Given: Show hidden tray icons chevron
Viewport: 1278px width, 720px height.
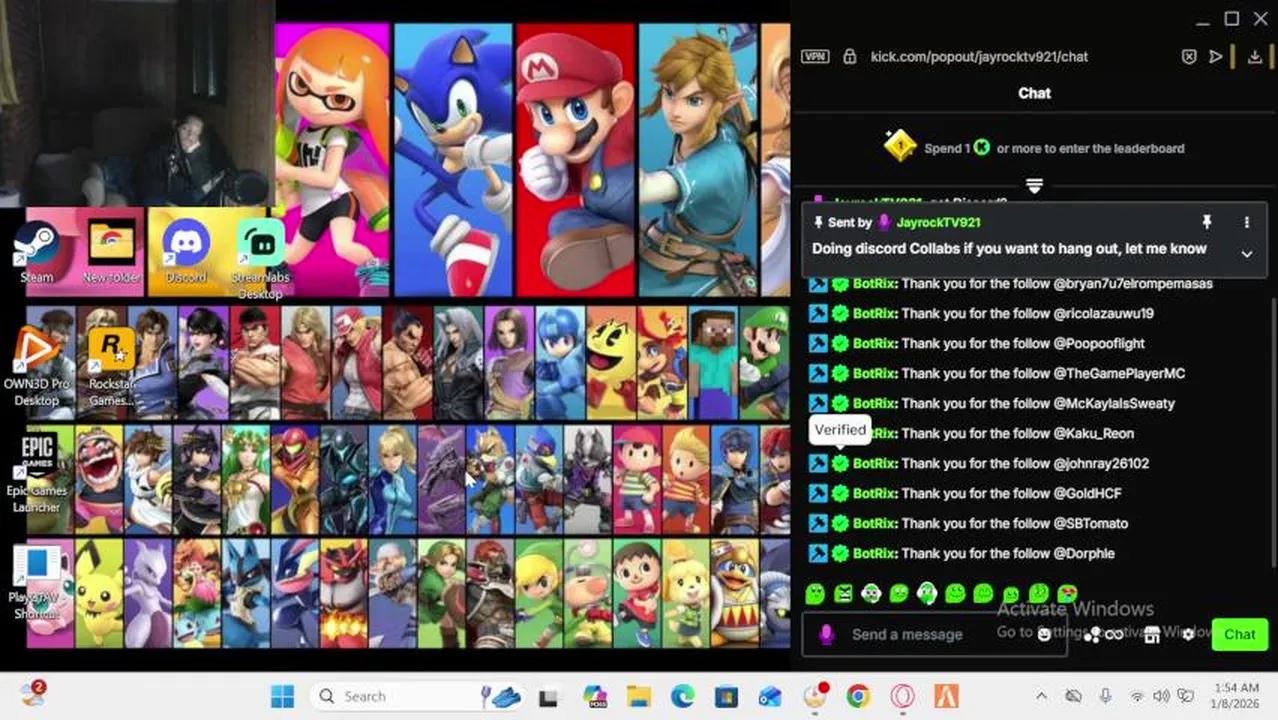Looking at the screenshot, I should 1041,696.
